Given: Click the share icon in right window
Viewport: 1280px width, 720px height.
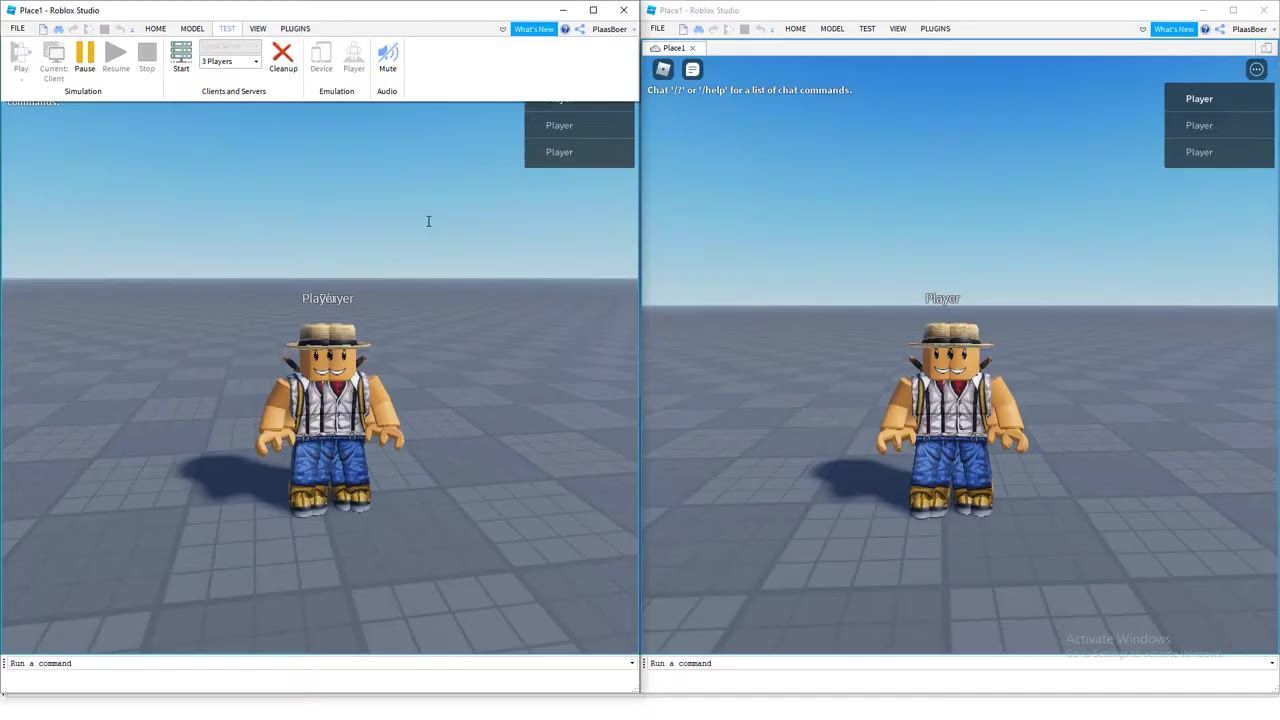Looking at the screenshot, I should [x=1220, y=29].
